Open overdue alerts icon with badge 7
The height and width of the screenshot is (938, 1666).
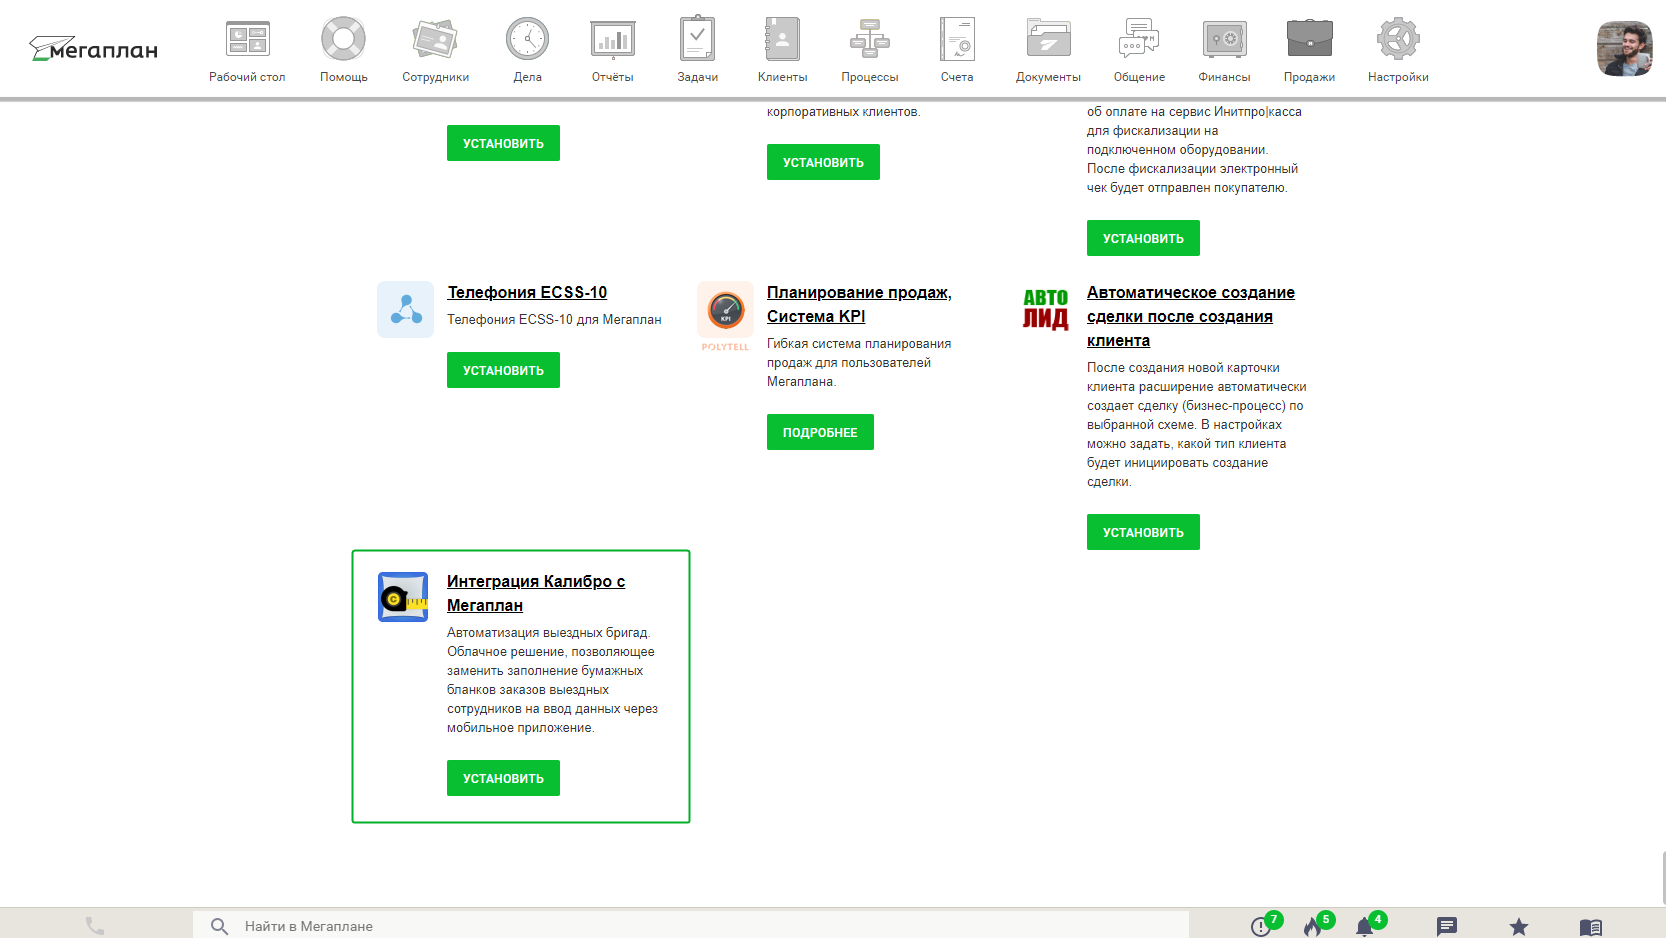point(1261,927)
